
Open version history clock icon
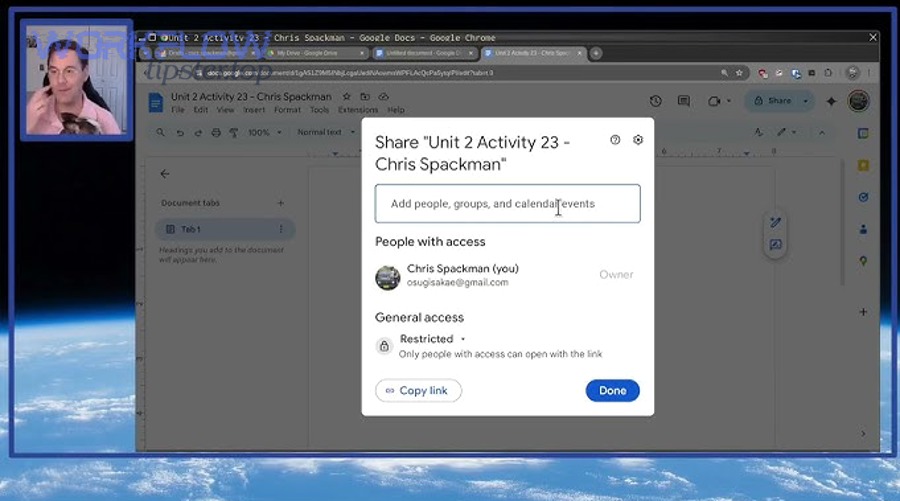(x=655, y=101)
